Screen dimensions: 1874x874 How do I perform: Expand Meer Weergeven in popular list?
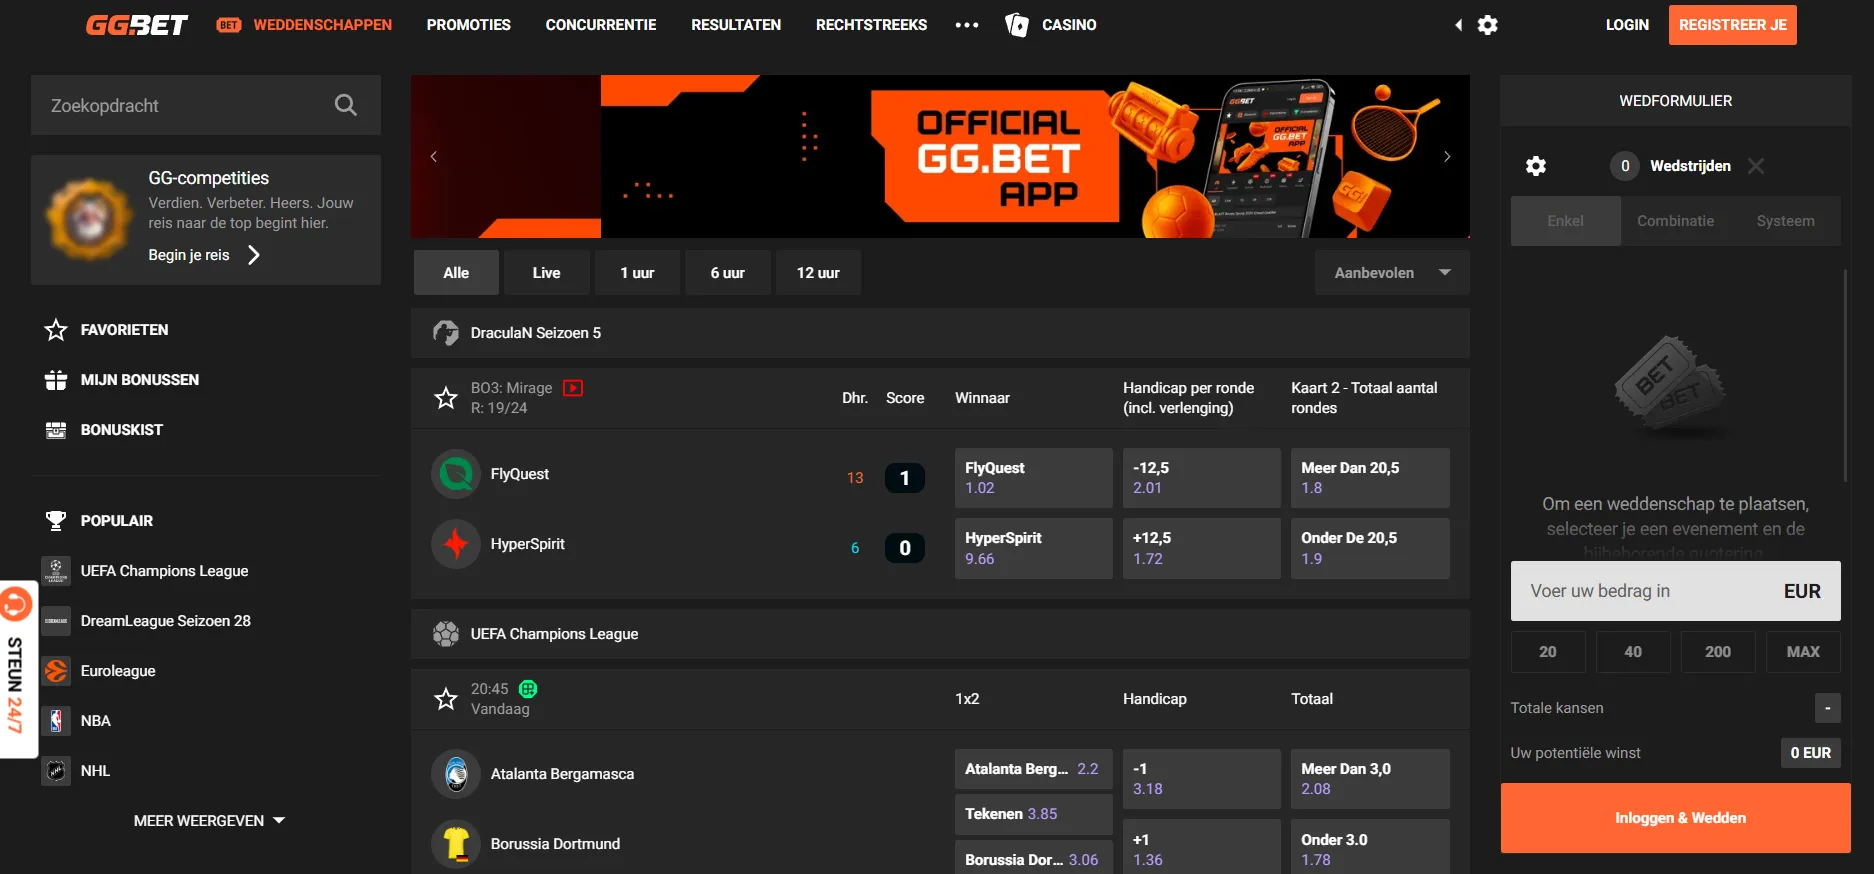(209, 821)
